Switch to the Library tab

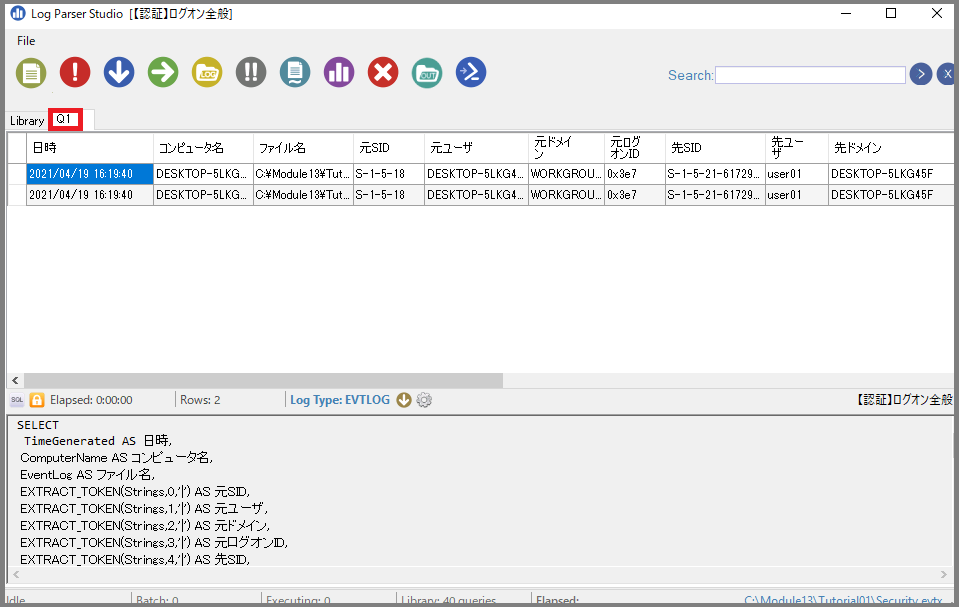[x=27, y=121]
